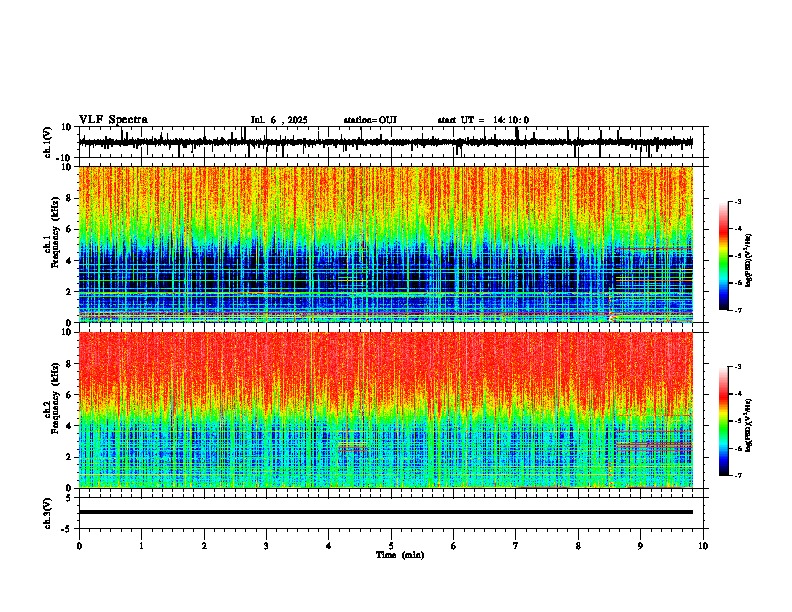Click the thick black ch.3 voltage trace
The image size is (792, 612).
point(385,512)
